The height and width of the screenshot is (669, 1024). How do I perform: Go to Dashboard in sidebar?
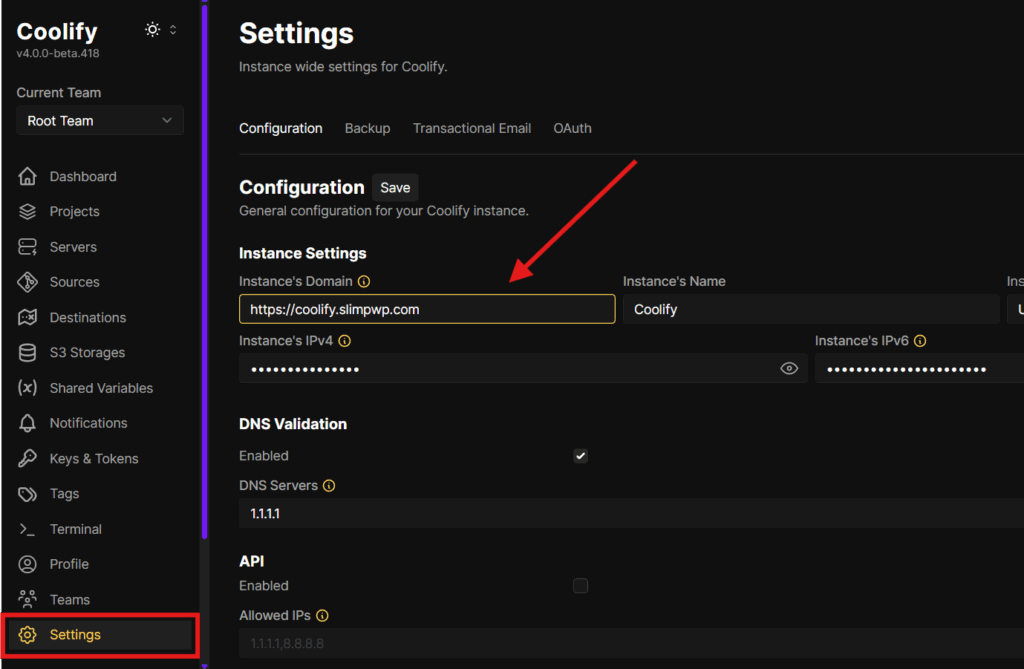tap(83, 176)
